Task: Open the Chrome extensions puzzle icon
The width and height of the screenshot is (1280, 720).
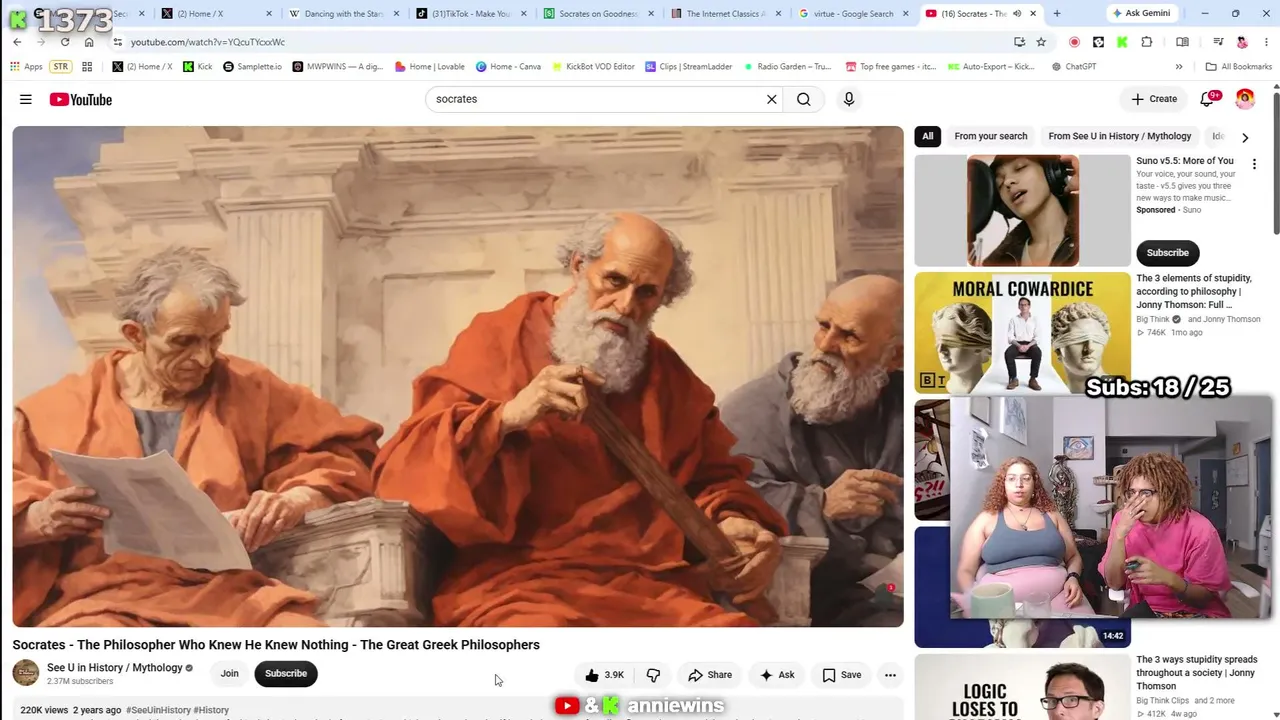Action: [x=1147, y=42]
